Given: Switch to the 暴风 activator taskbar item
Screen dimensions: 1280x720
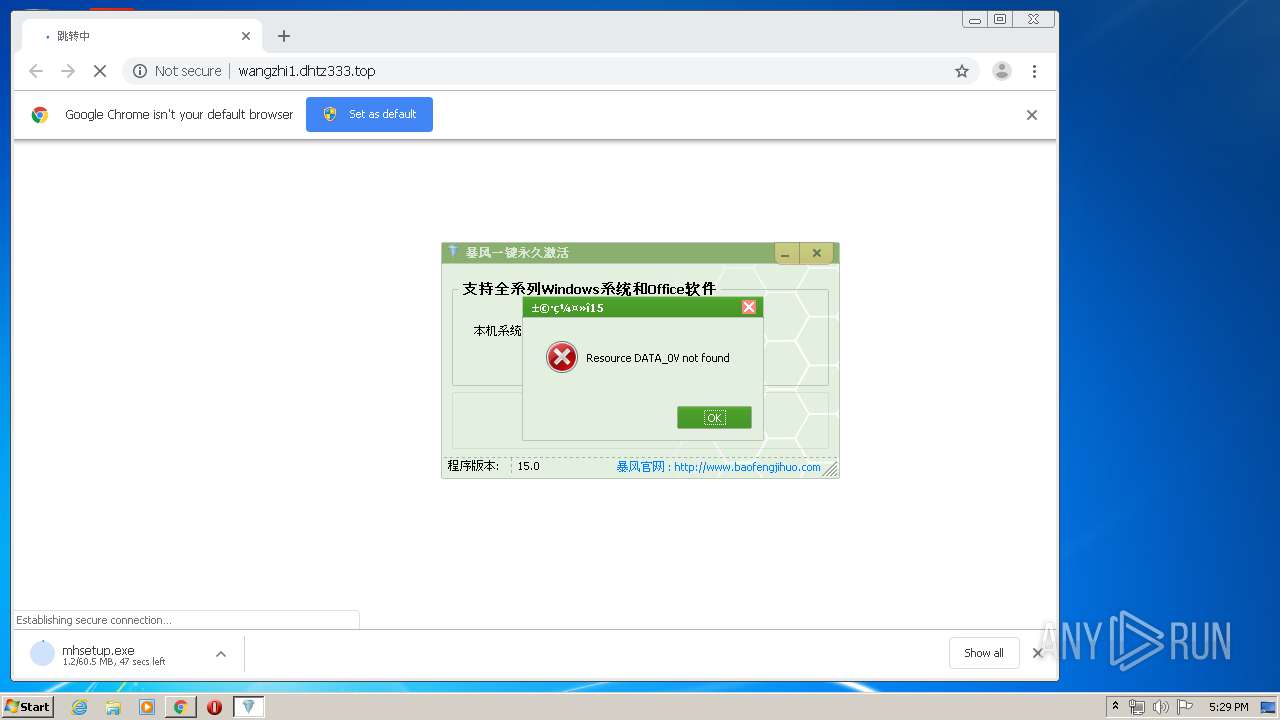Looking at the screenshot, I should pyautogui.click(x=249, y=707).
